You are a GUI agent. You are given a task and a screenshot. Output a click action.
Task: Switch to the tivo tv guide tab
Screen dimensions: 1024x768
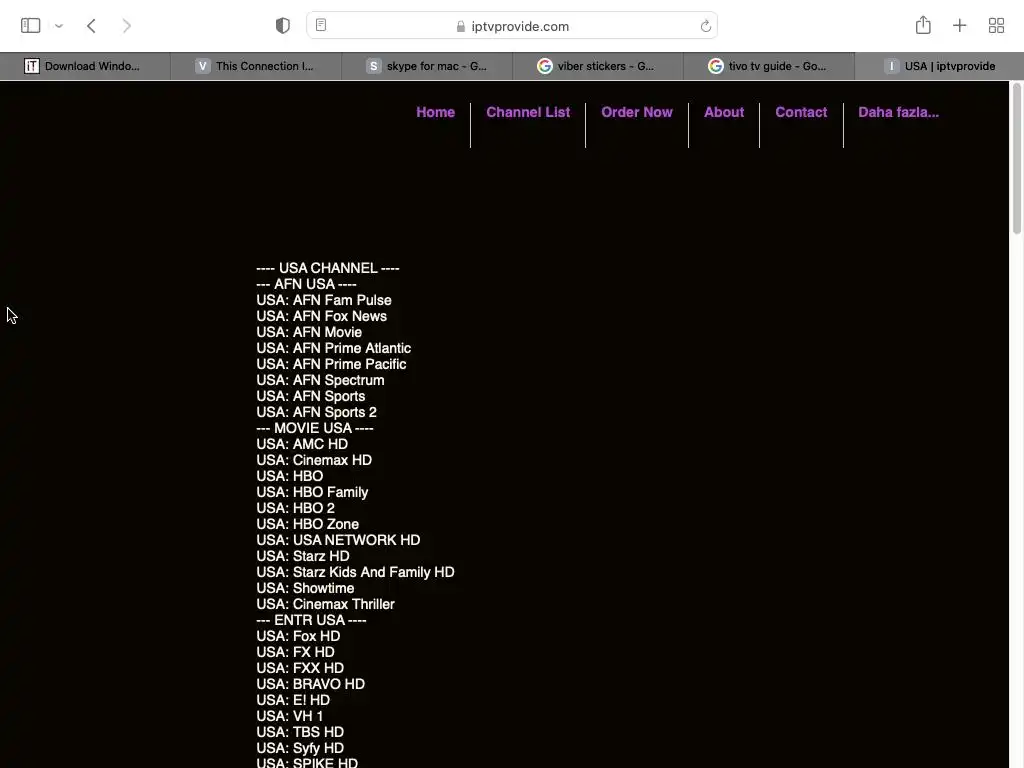(x=769, y=66)
